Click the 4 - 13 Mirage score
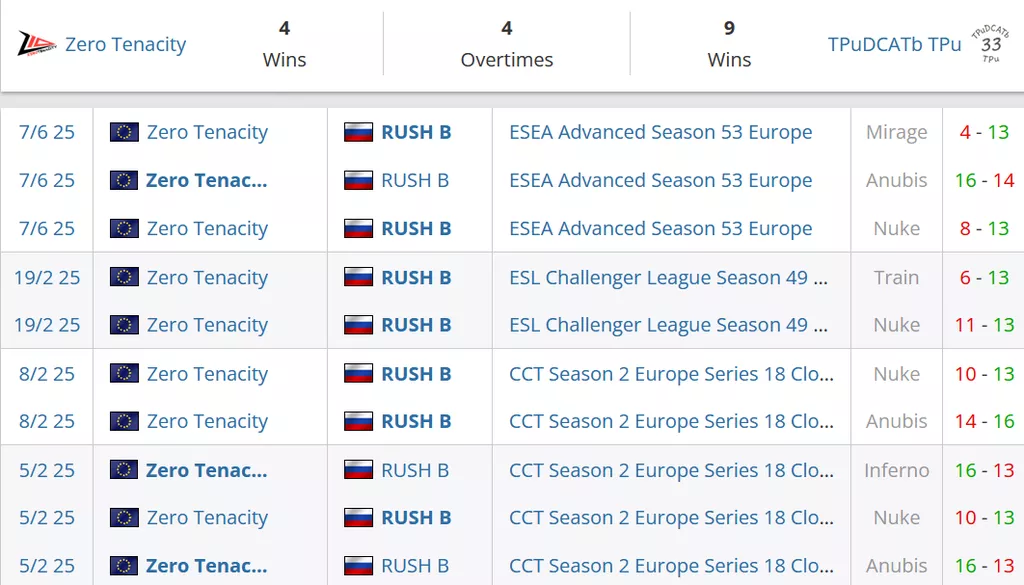The image size is (1024, 585). pos(984,132)
